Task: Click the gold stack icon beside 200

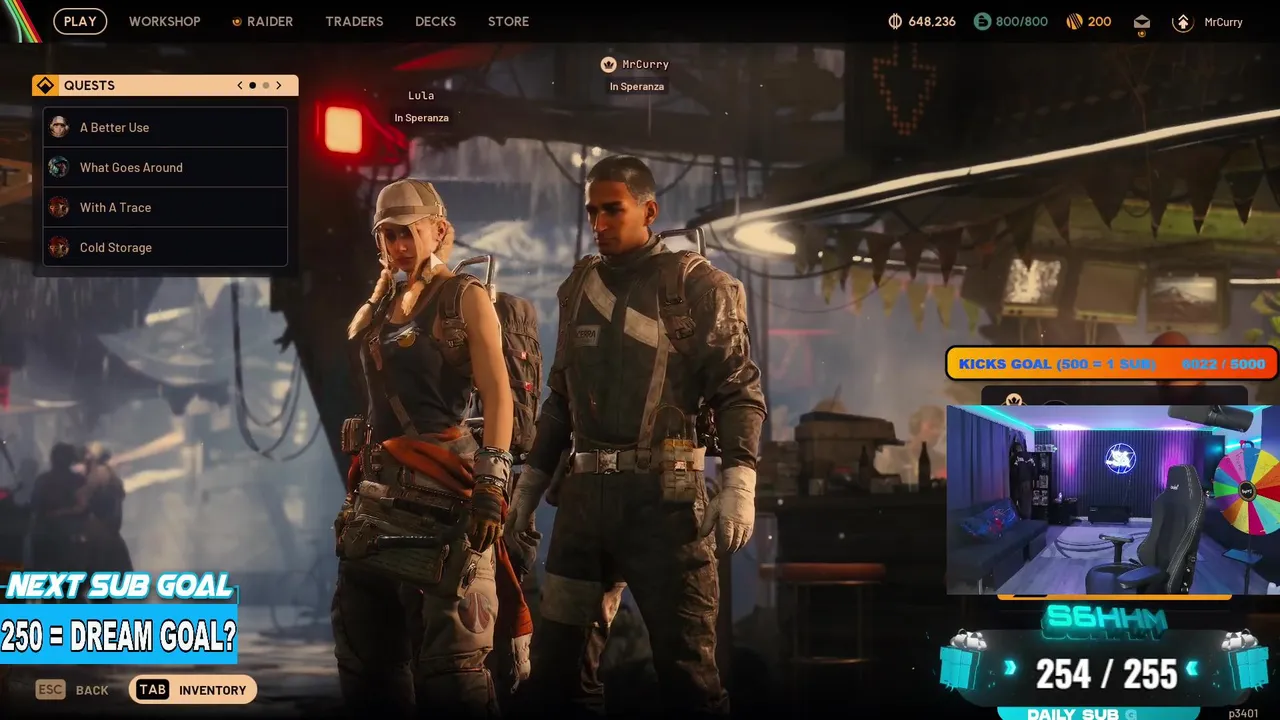Action: point(1074,21)
